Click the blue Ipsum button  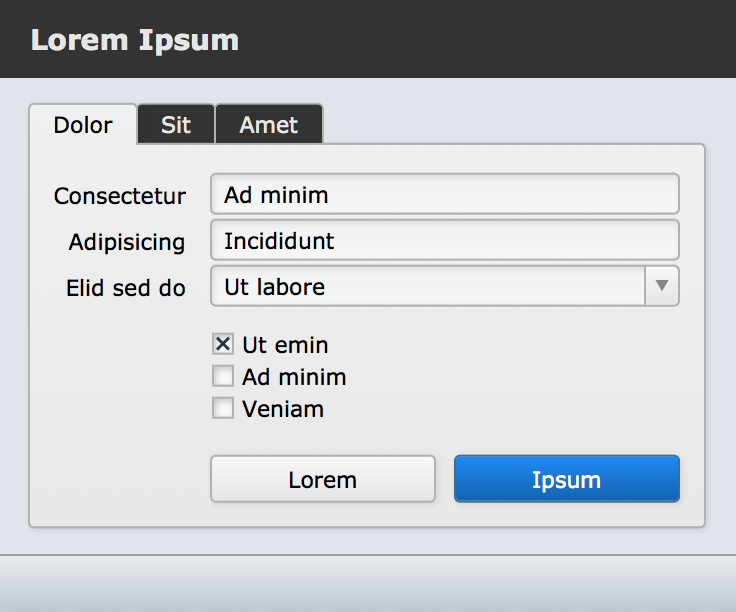pos(566,479)
